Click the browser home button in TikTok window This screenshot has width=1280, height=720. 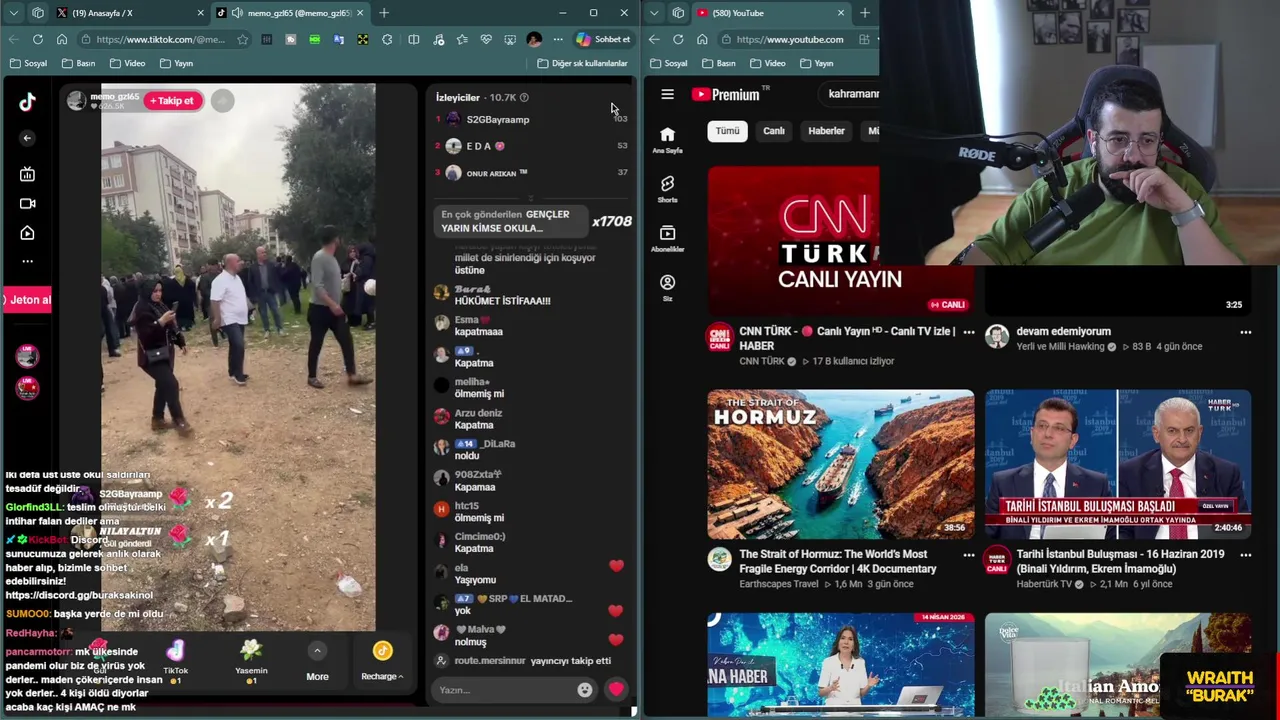[x=62, y=39]
